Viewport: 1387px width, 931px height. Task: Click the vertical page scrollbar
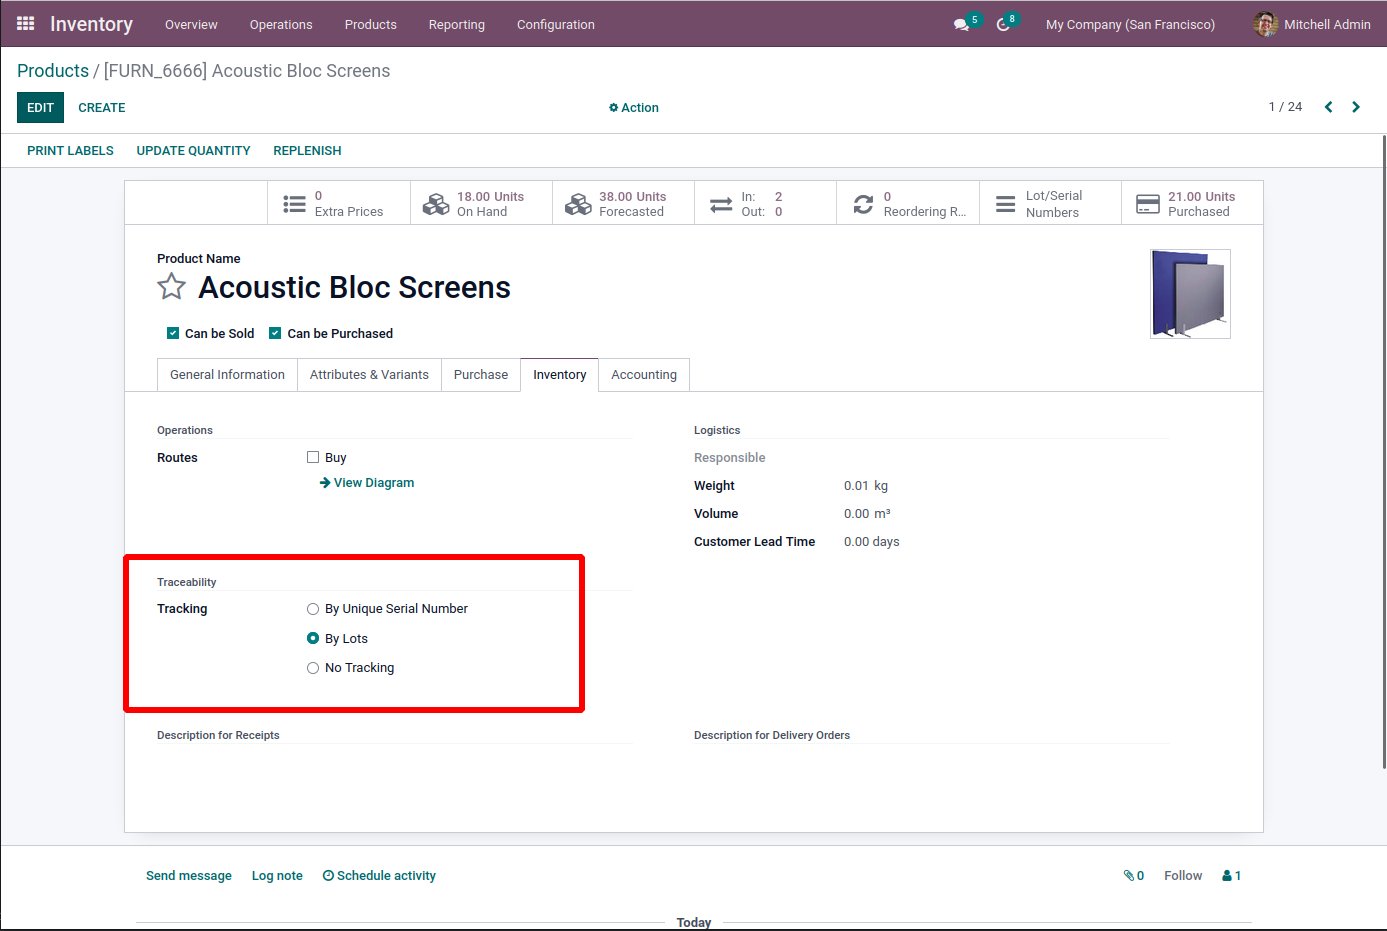tap(1384, 451)
